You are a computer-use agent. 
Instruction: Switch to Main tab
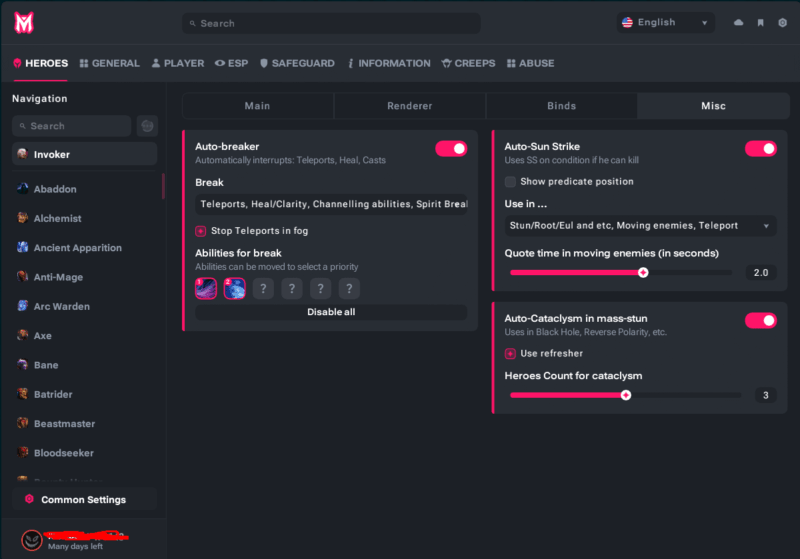(x=258, y=106)
